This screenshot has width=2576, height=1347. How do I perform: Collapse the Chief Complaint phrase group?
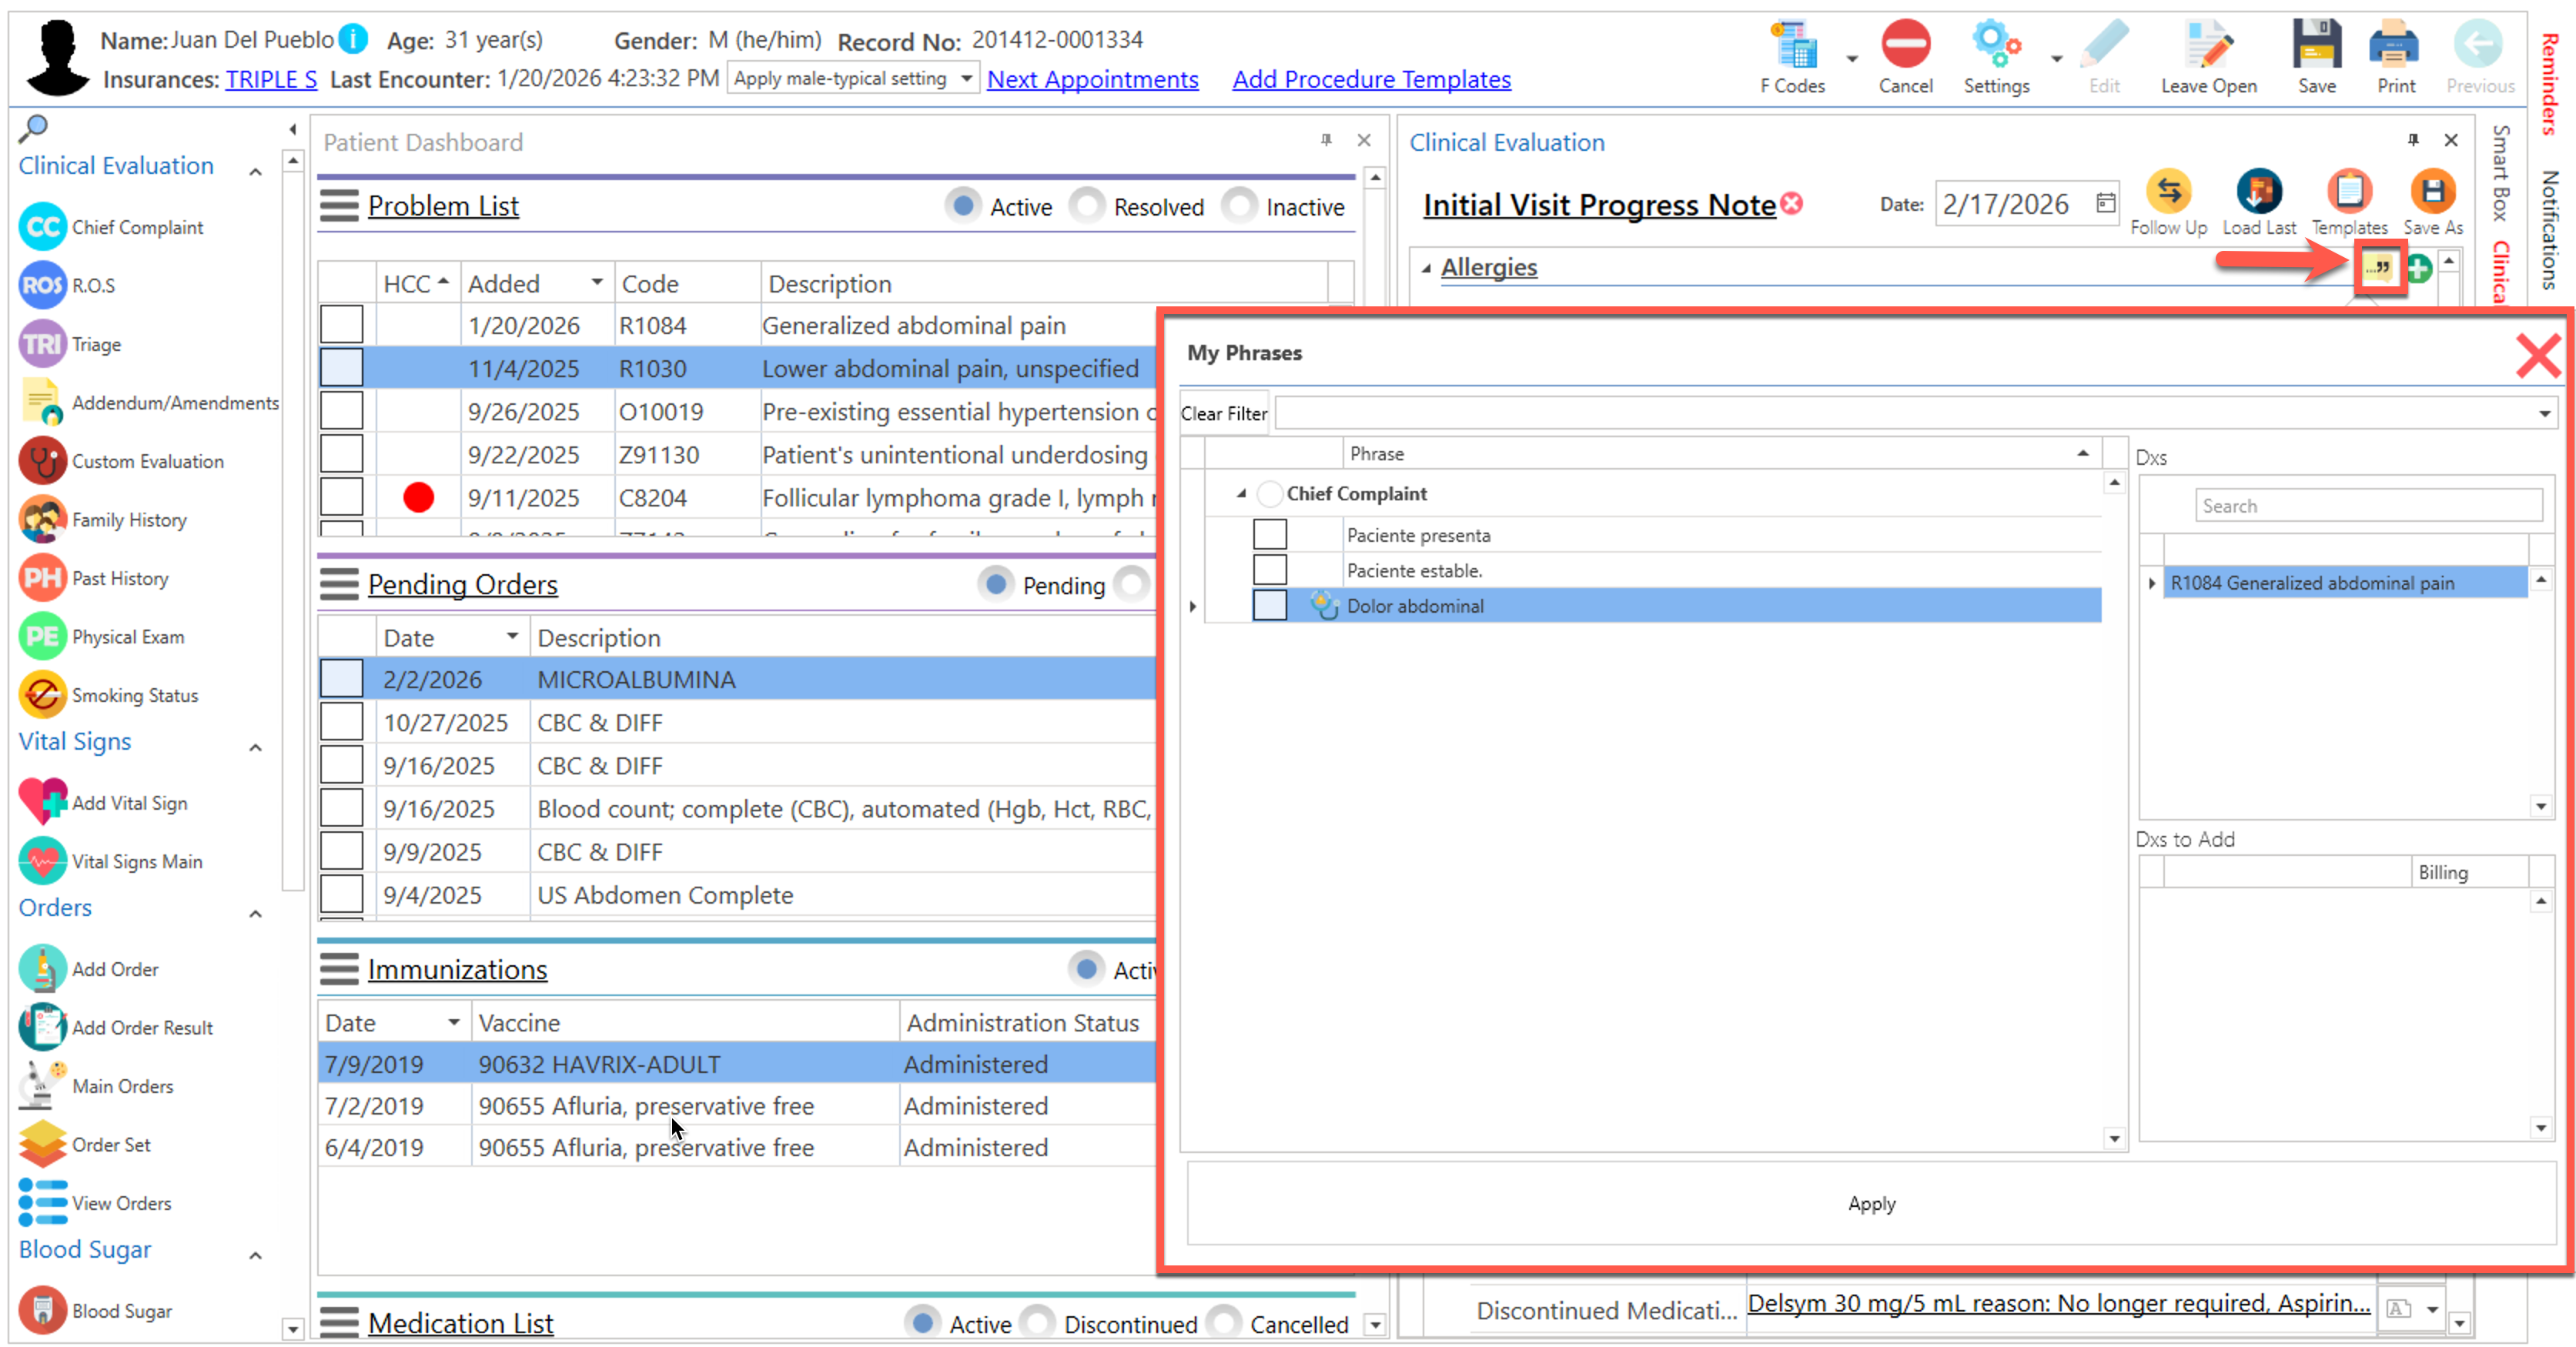(1240, 493)
